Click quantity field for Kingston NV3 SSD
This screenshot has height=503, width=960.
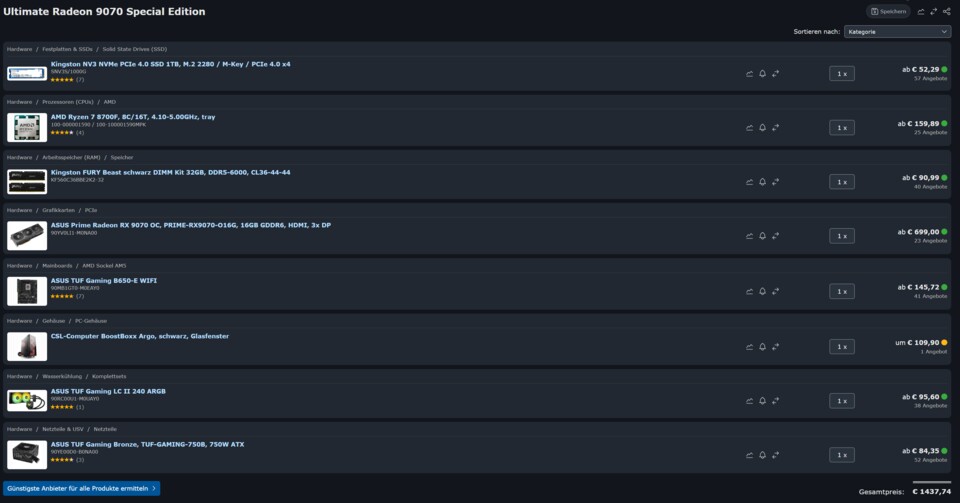[x=841, y=73]
